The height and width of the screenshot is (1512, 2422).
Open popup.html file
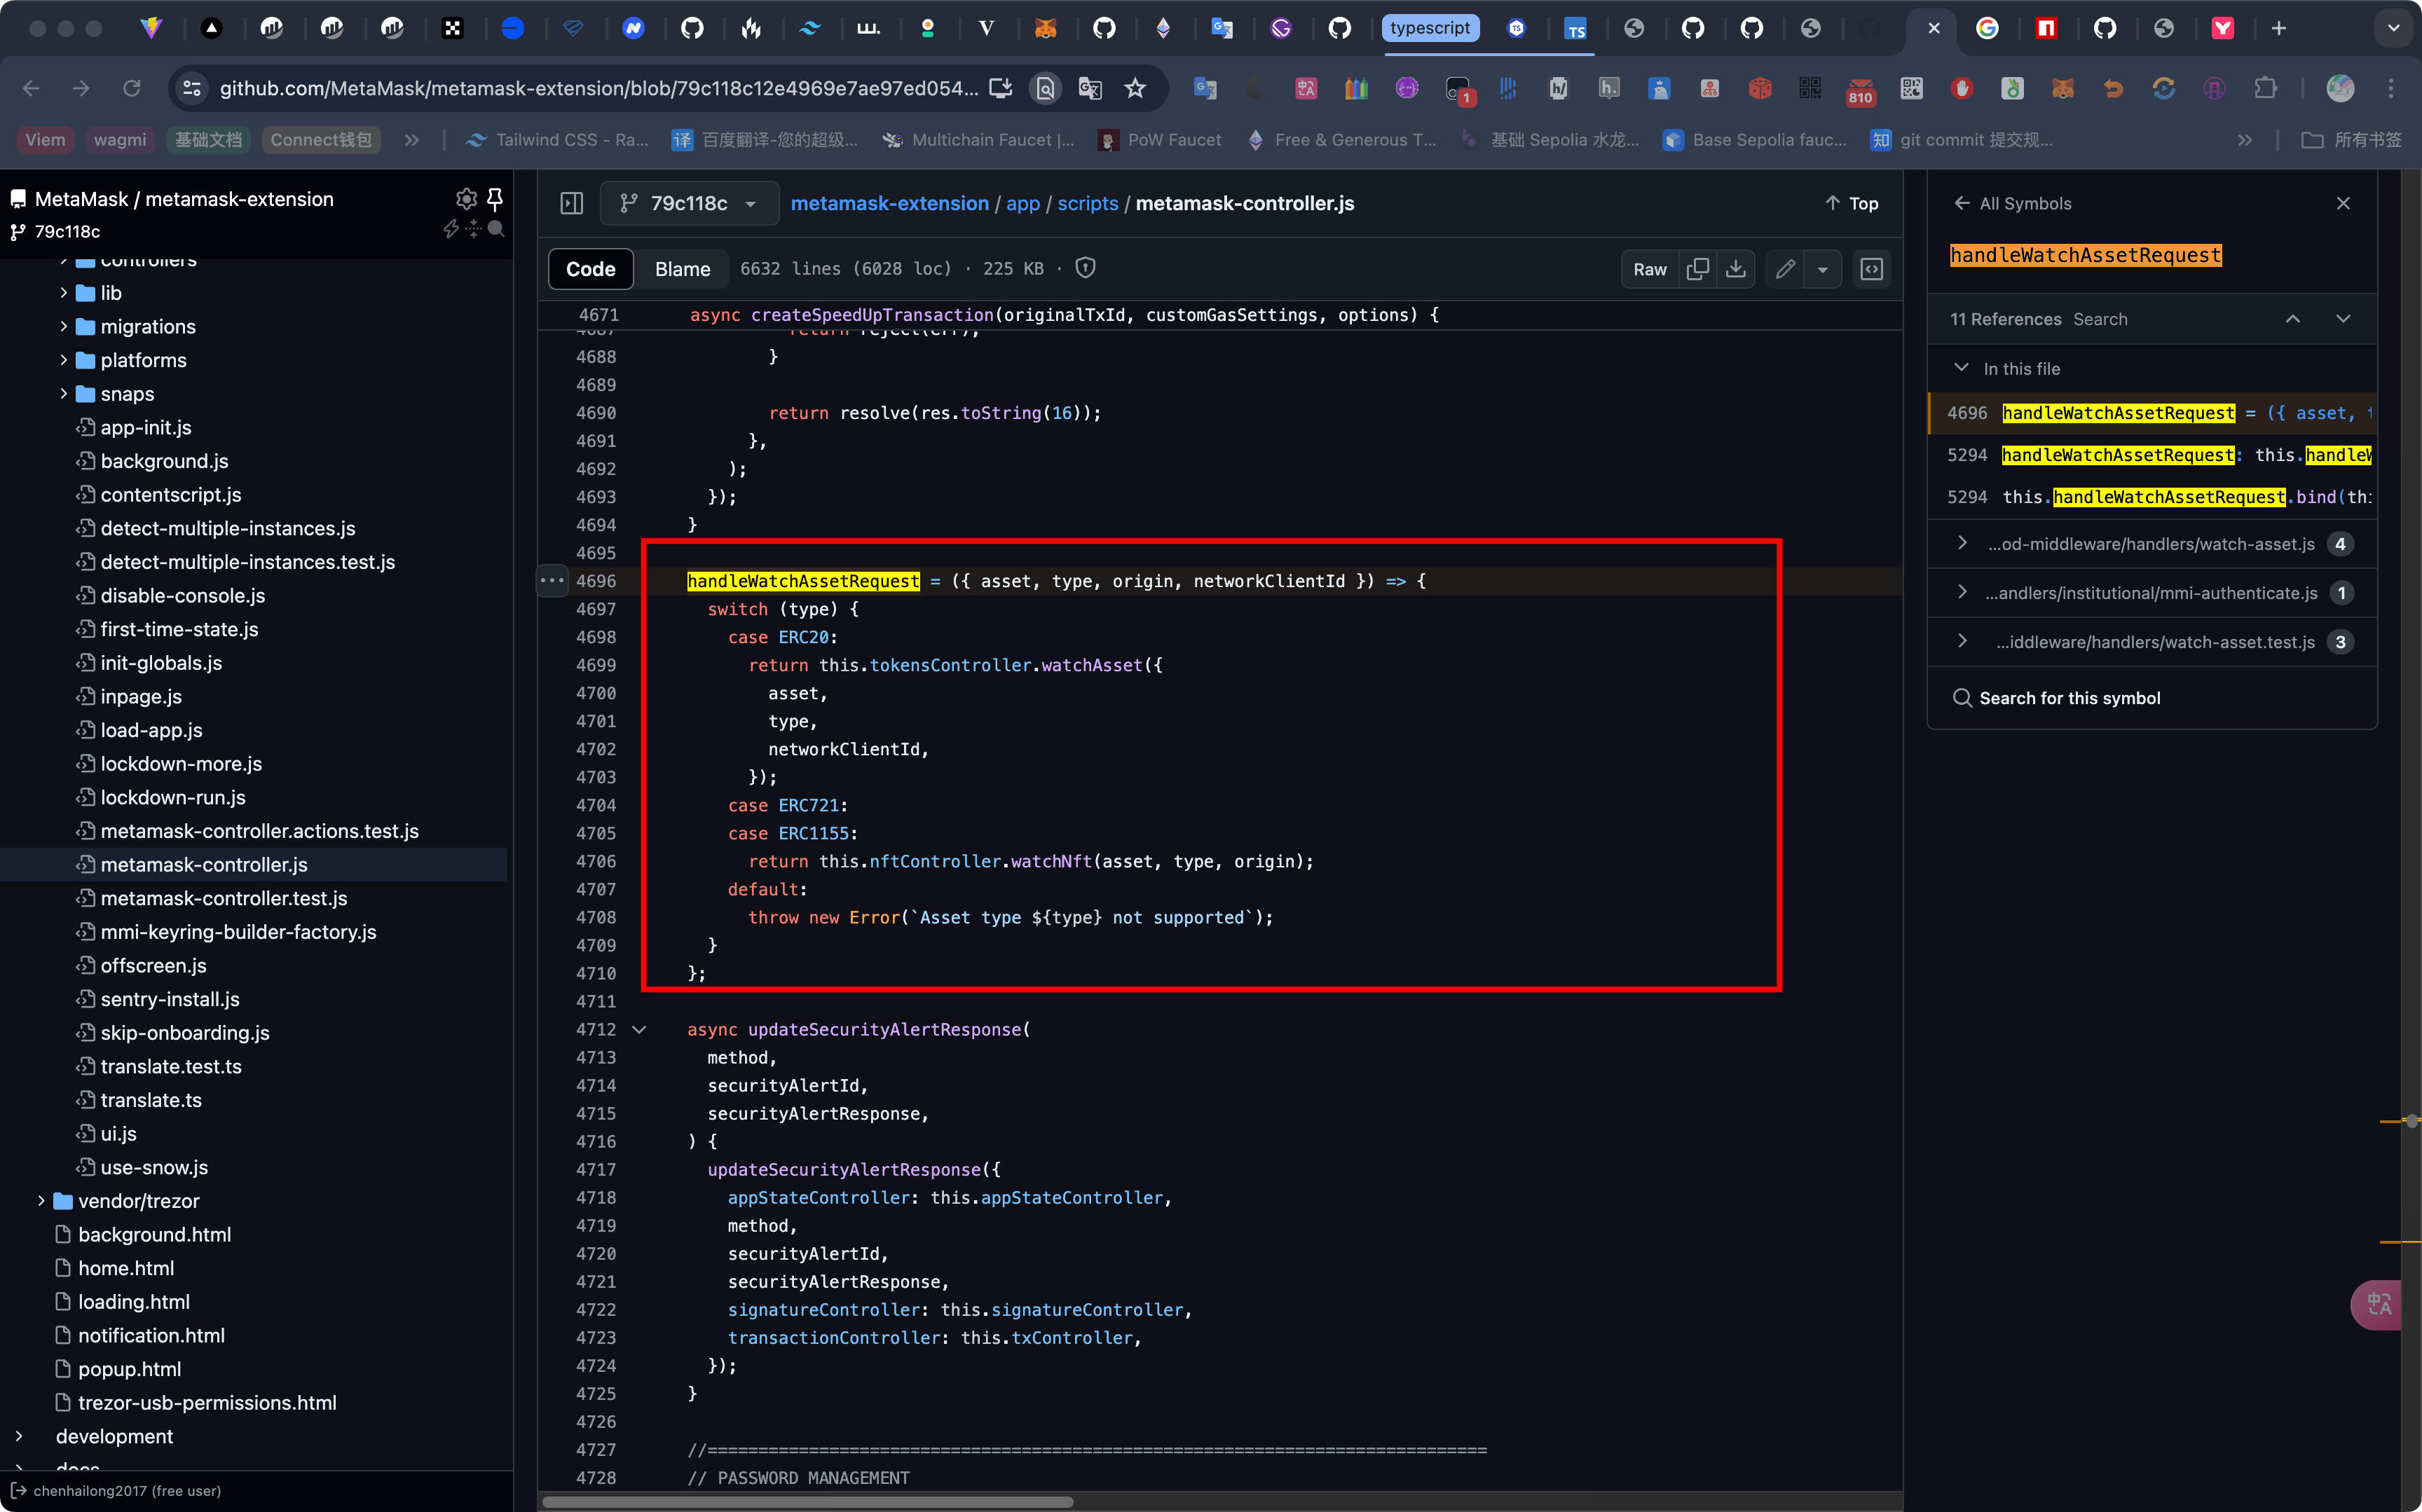click(129, 1369)
